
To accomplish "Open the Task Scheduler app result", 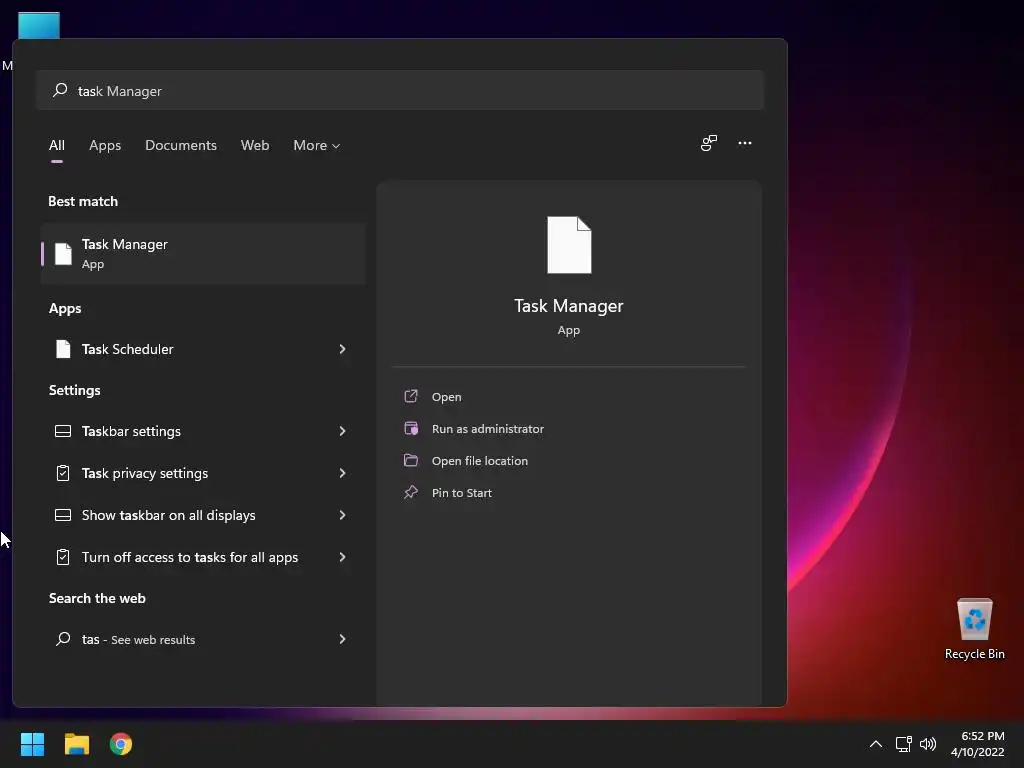I will [201, 349].
